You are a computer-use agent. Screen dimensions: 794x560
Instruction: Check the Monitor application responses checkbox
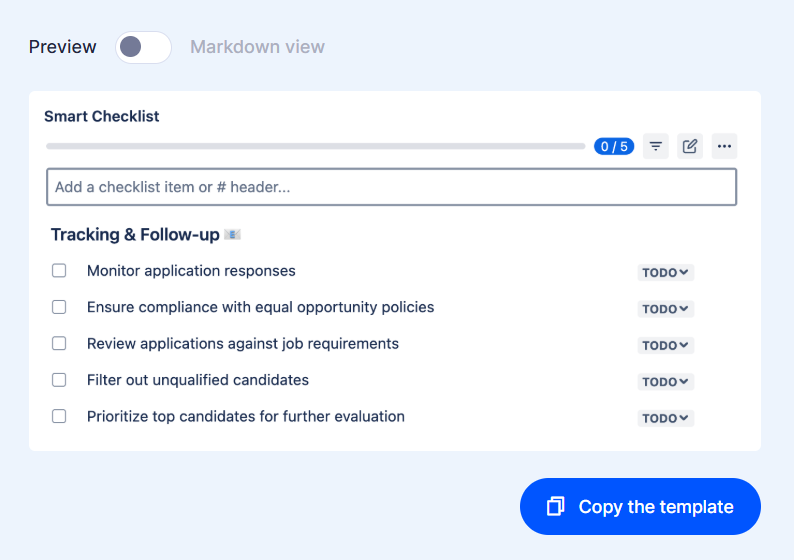tap(59, 271)
